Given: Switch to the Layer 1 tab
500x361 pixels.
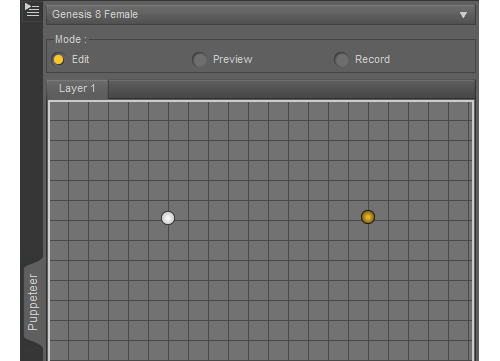Looking at the screenshot, I should [77, 89].
